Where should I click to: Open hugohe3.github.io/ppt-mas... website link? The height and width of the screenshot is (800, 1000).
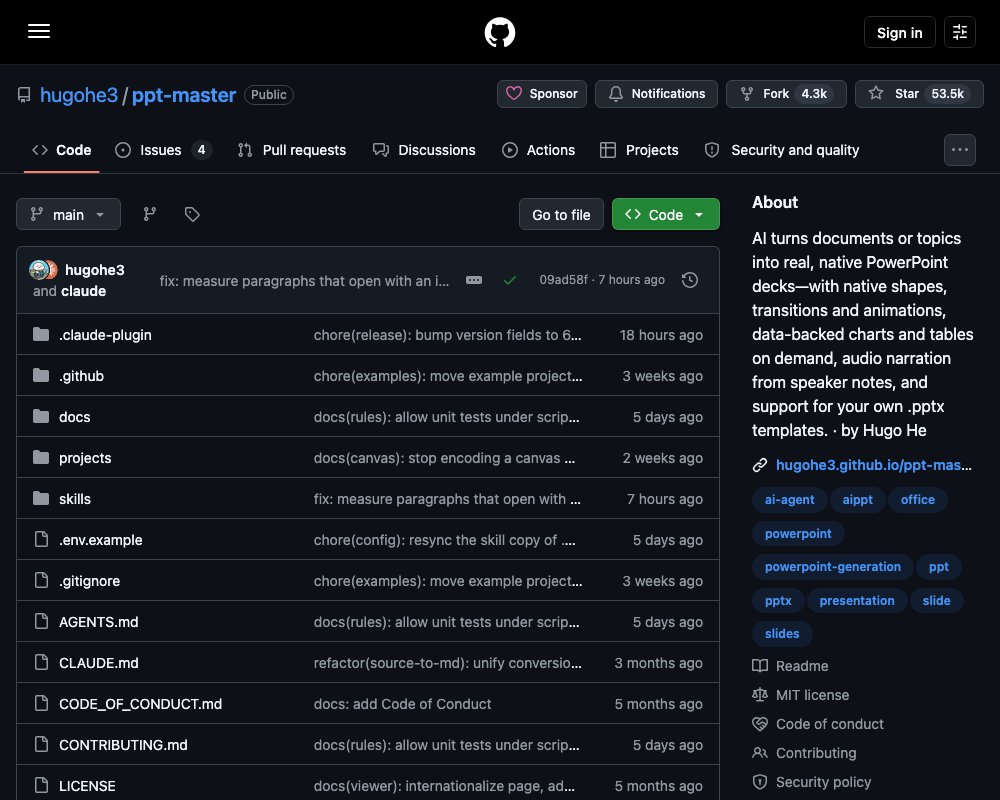(x=874, y=465)
